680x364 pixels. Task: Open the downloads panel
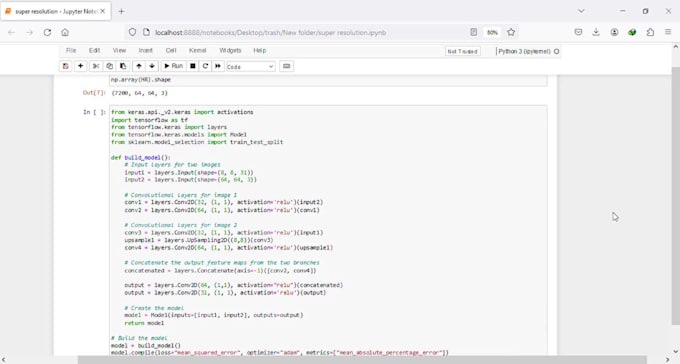pos(596,32)
